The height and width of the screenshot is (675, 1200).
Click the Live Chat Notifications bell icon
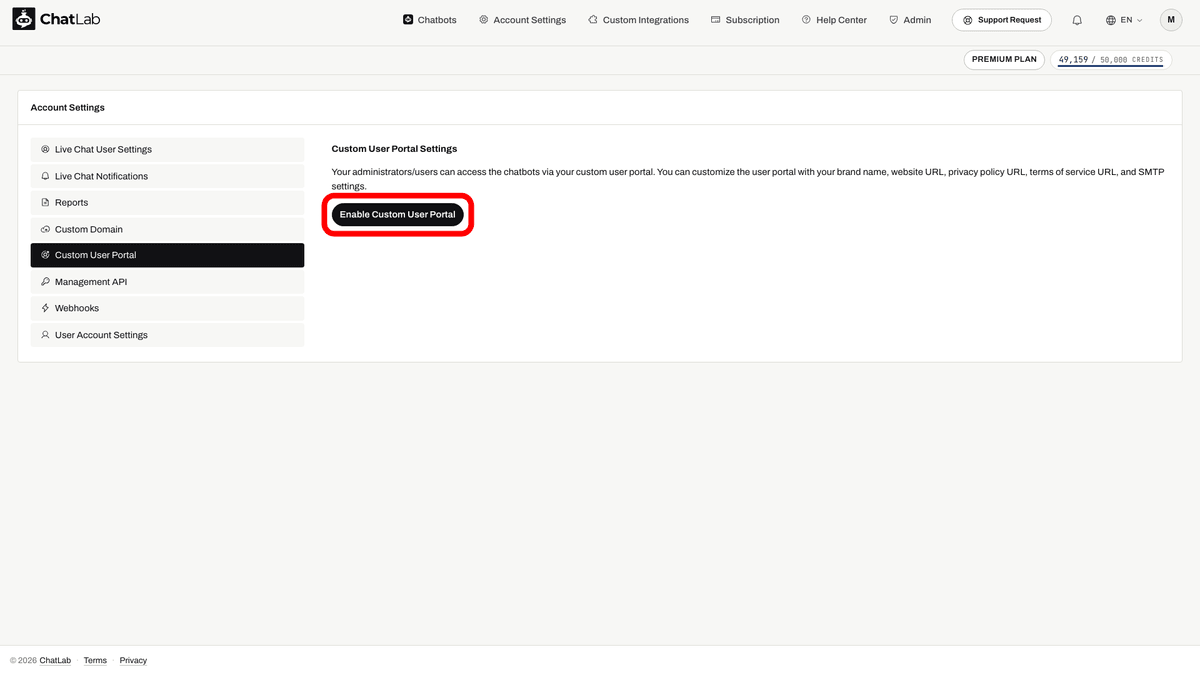45,176
